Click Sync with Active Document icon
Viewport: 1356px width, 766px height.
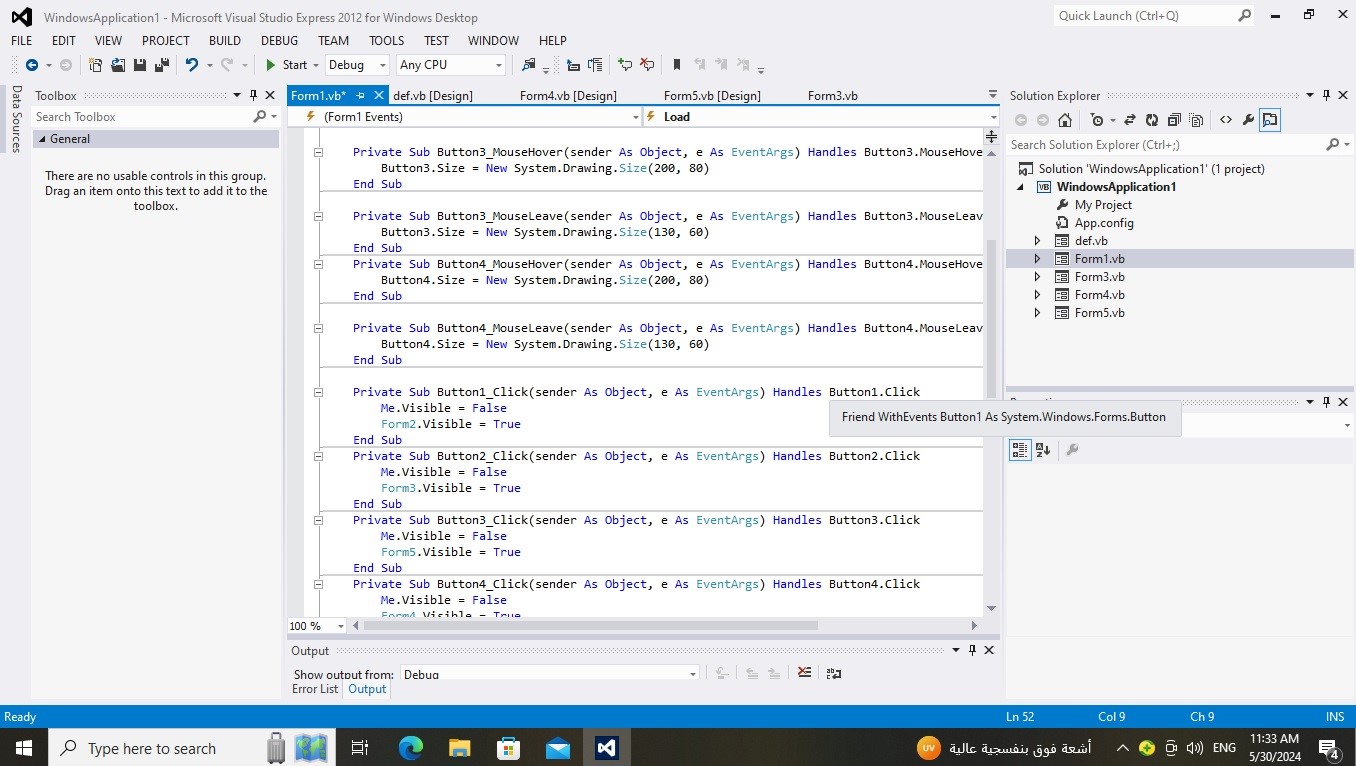click(1130, 120)
